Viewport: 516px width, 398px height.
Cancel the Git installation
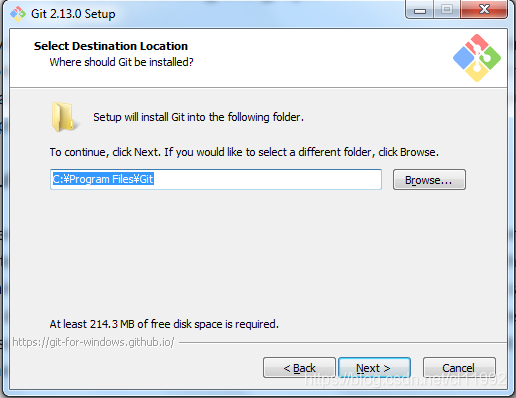click(459, 368)
